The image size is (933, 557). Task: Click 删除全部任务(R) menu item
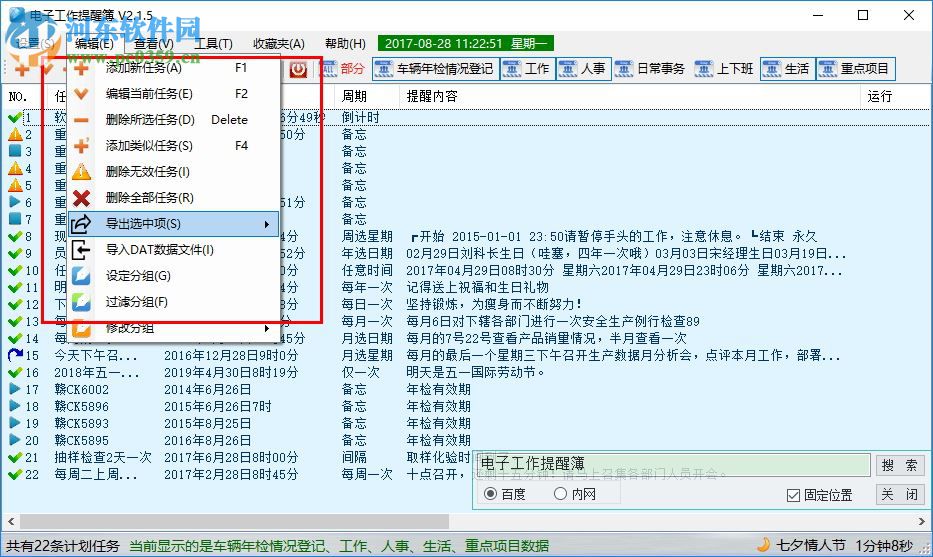point(173,198)
